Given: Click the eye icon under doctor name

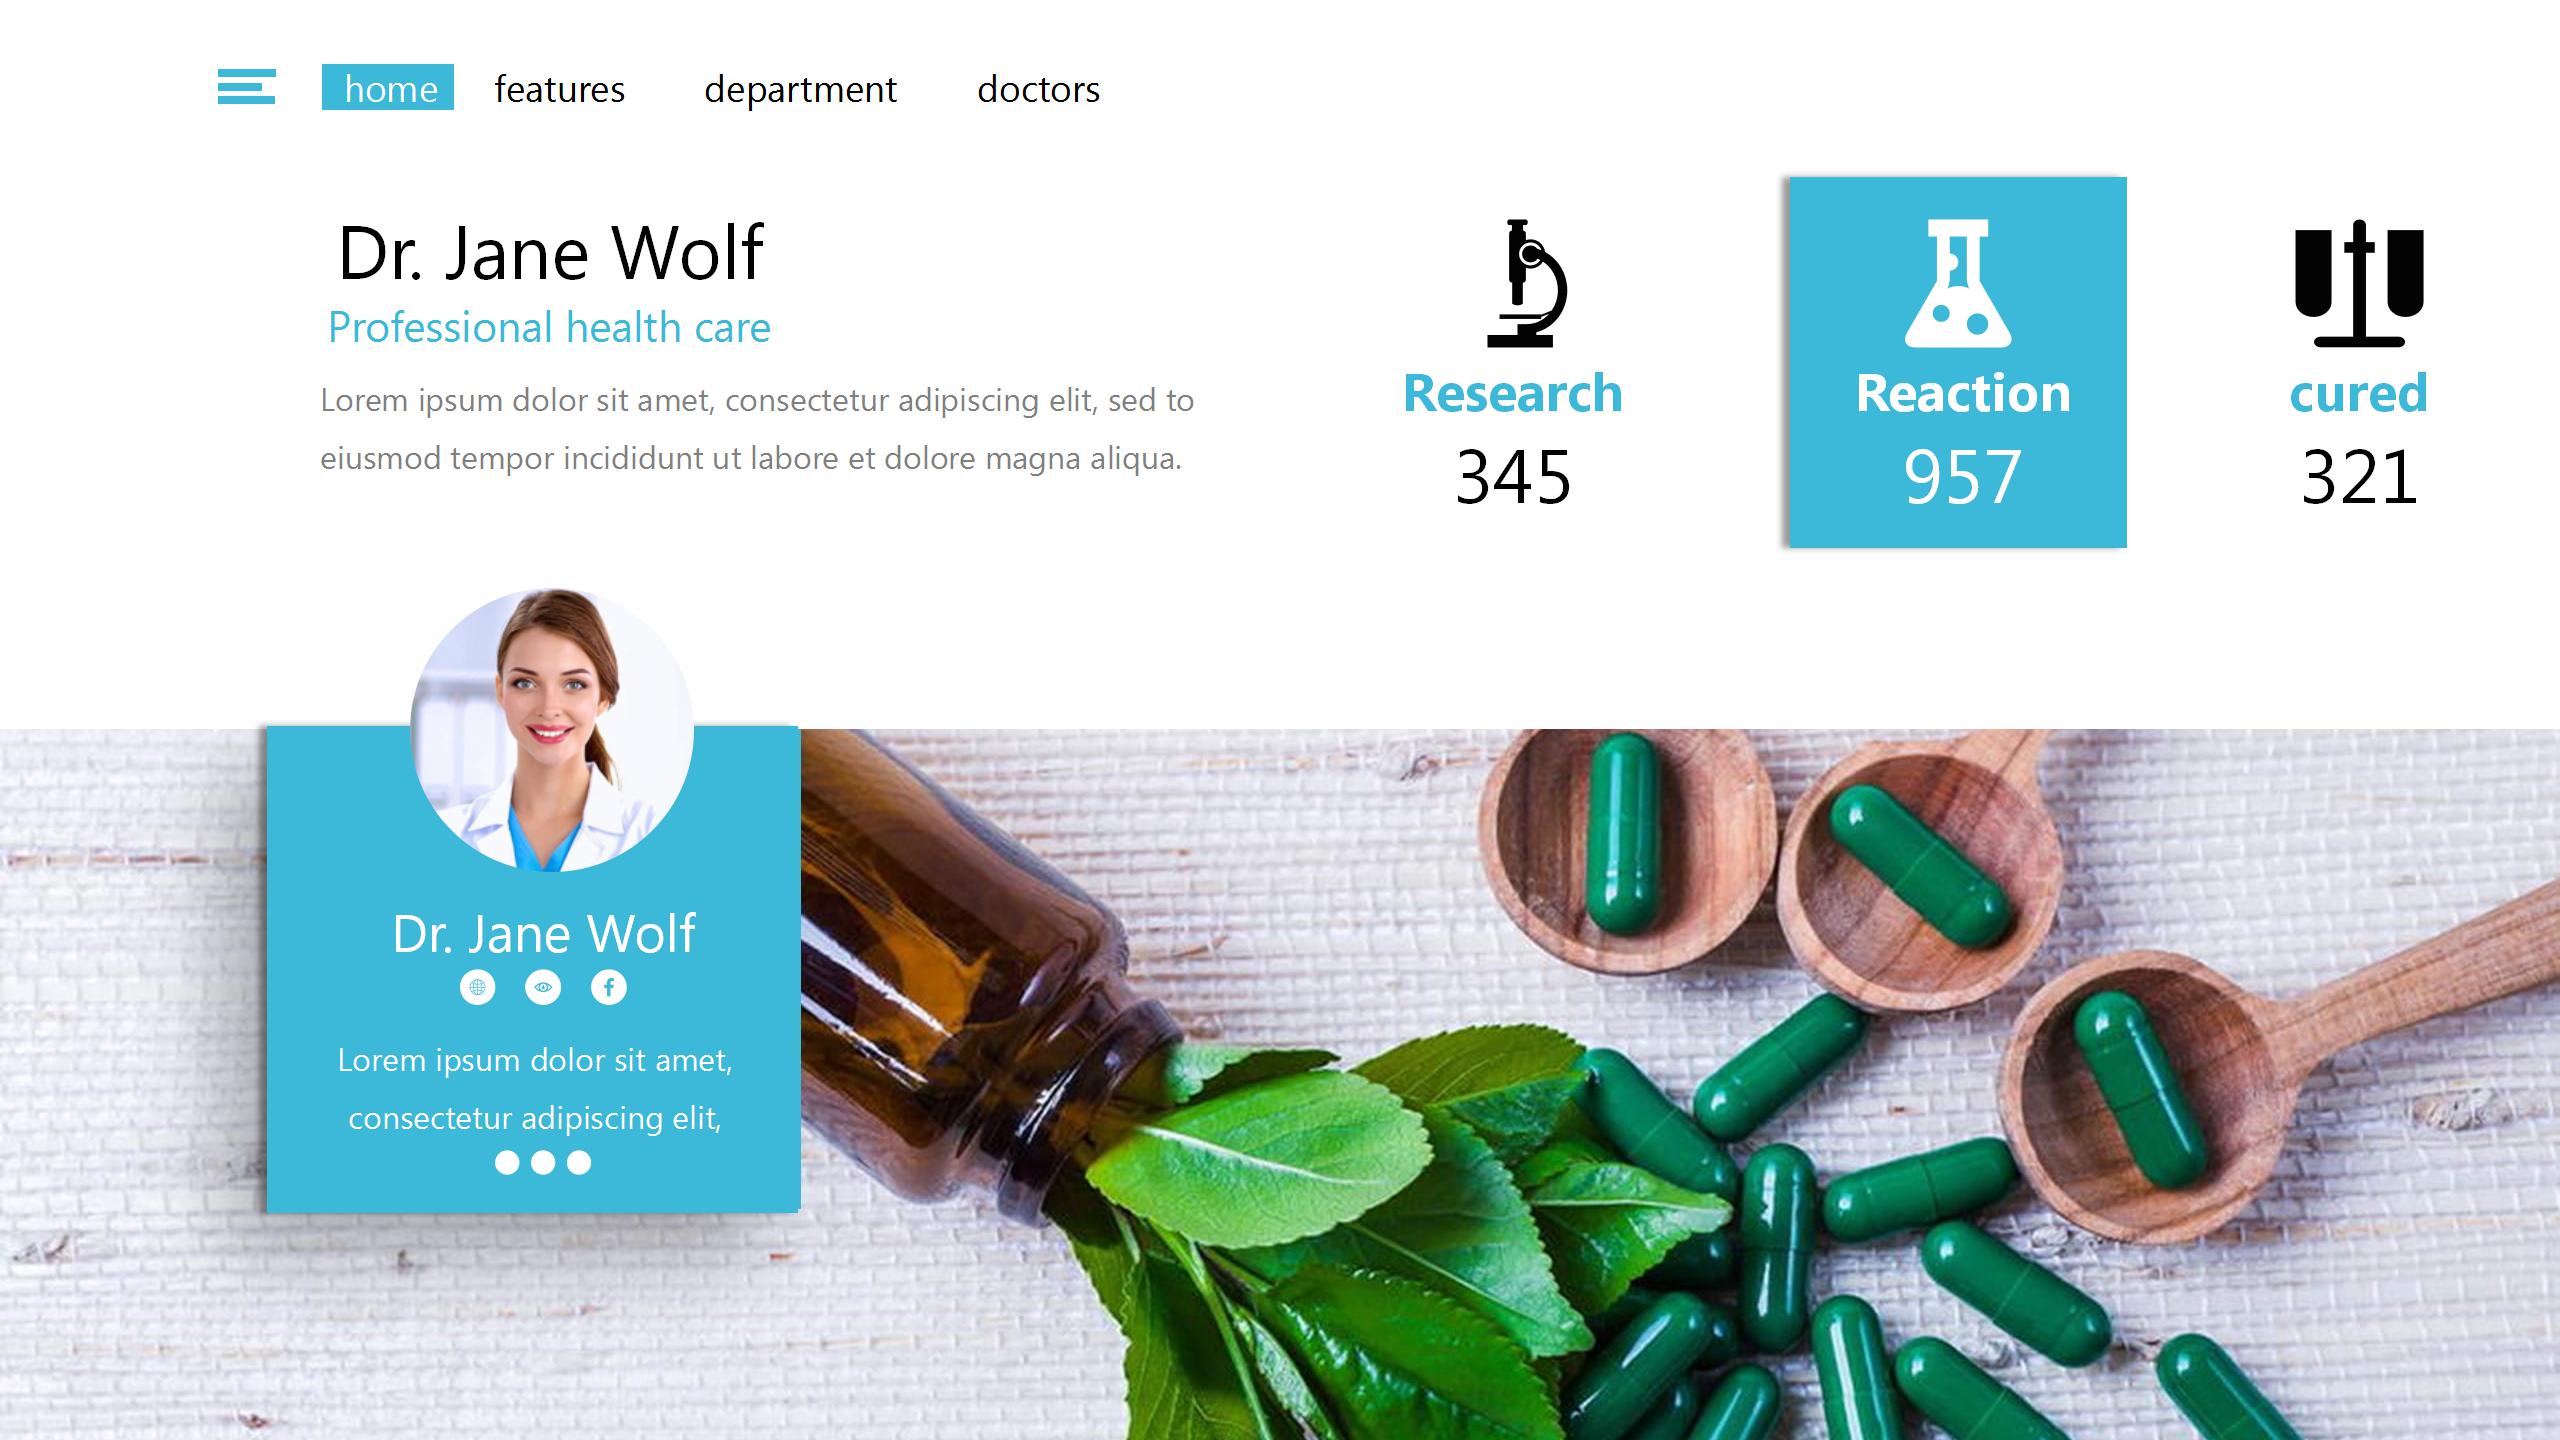Looking at the screenshot, I should tap(543, 987).
